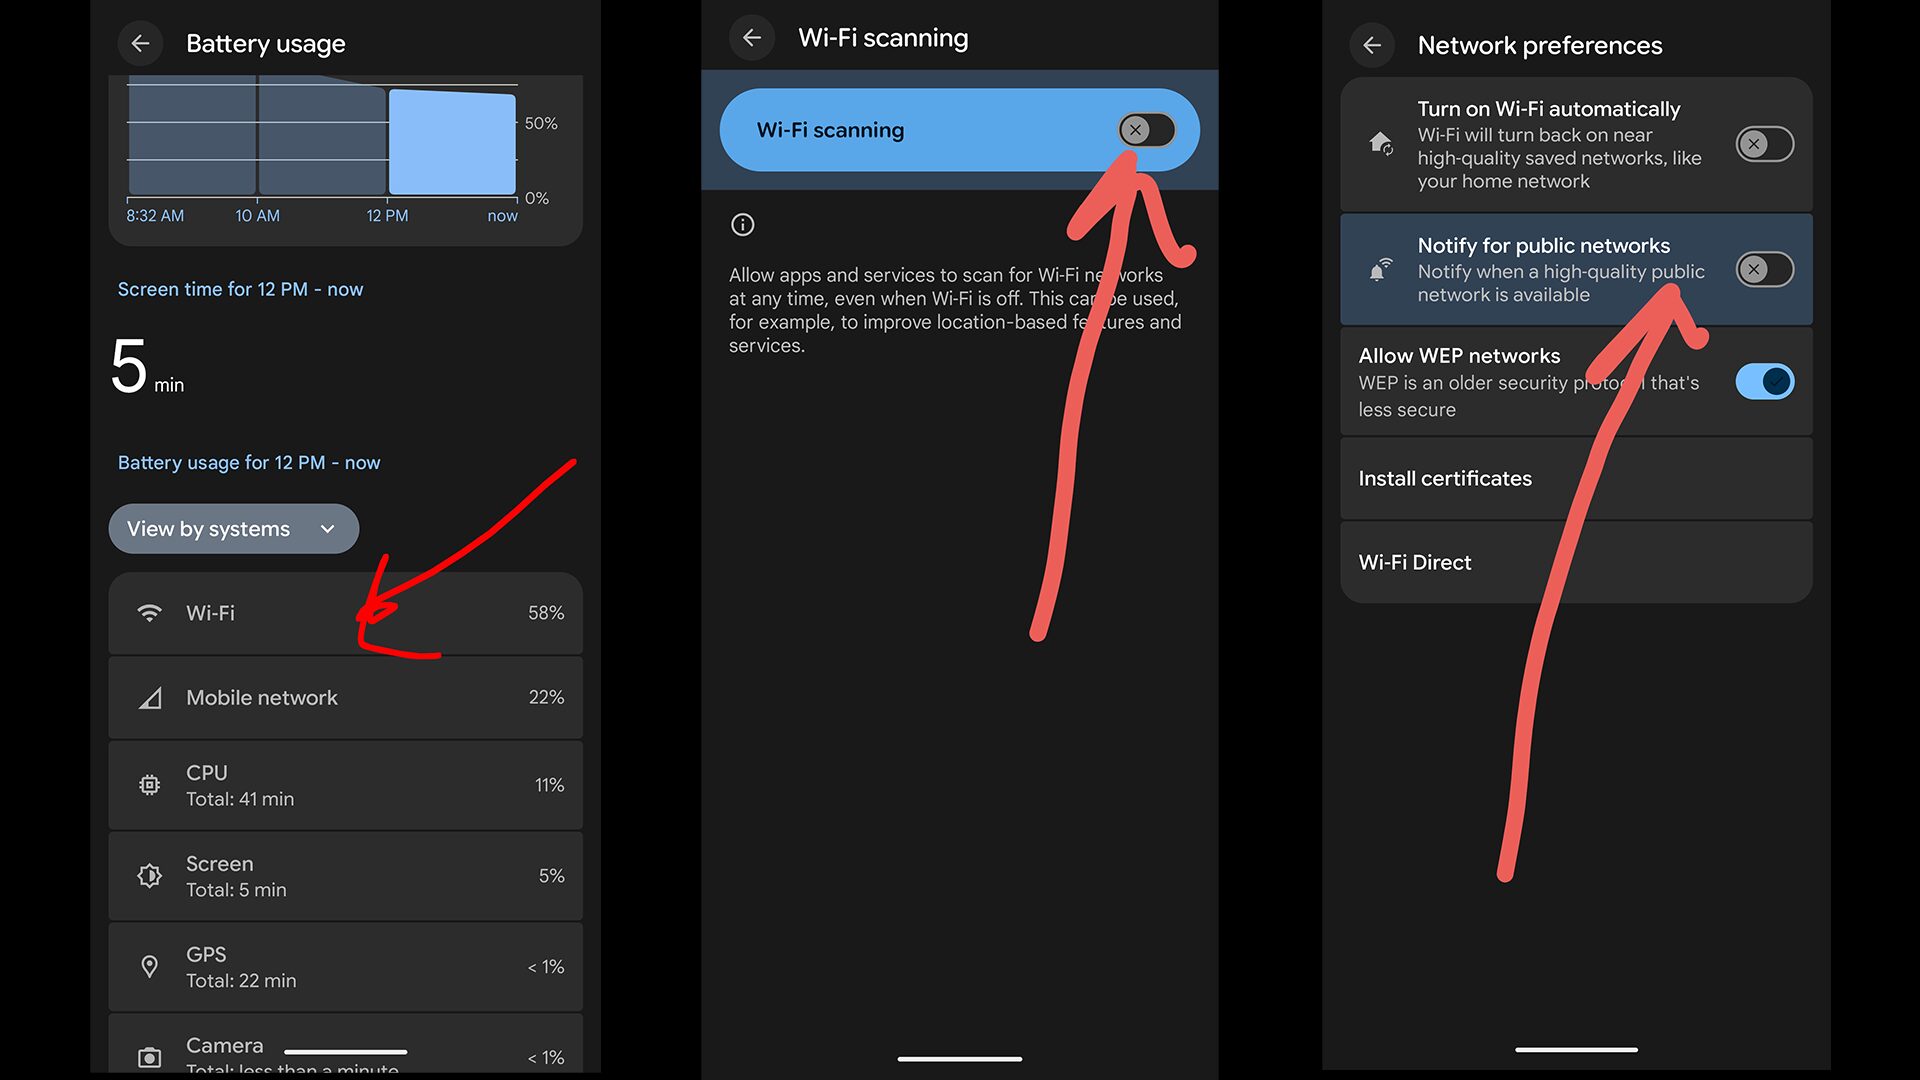Open Mobile network 22% usage row
This screenshot has height=1080, width=1920.
(345, 698)
